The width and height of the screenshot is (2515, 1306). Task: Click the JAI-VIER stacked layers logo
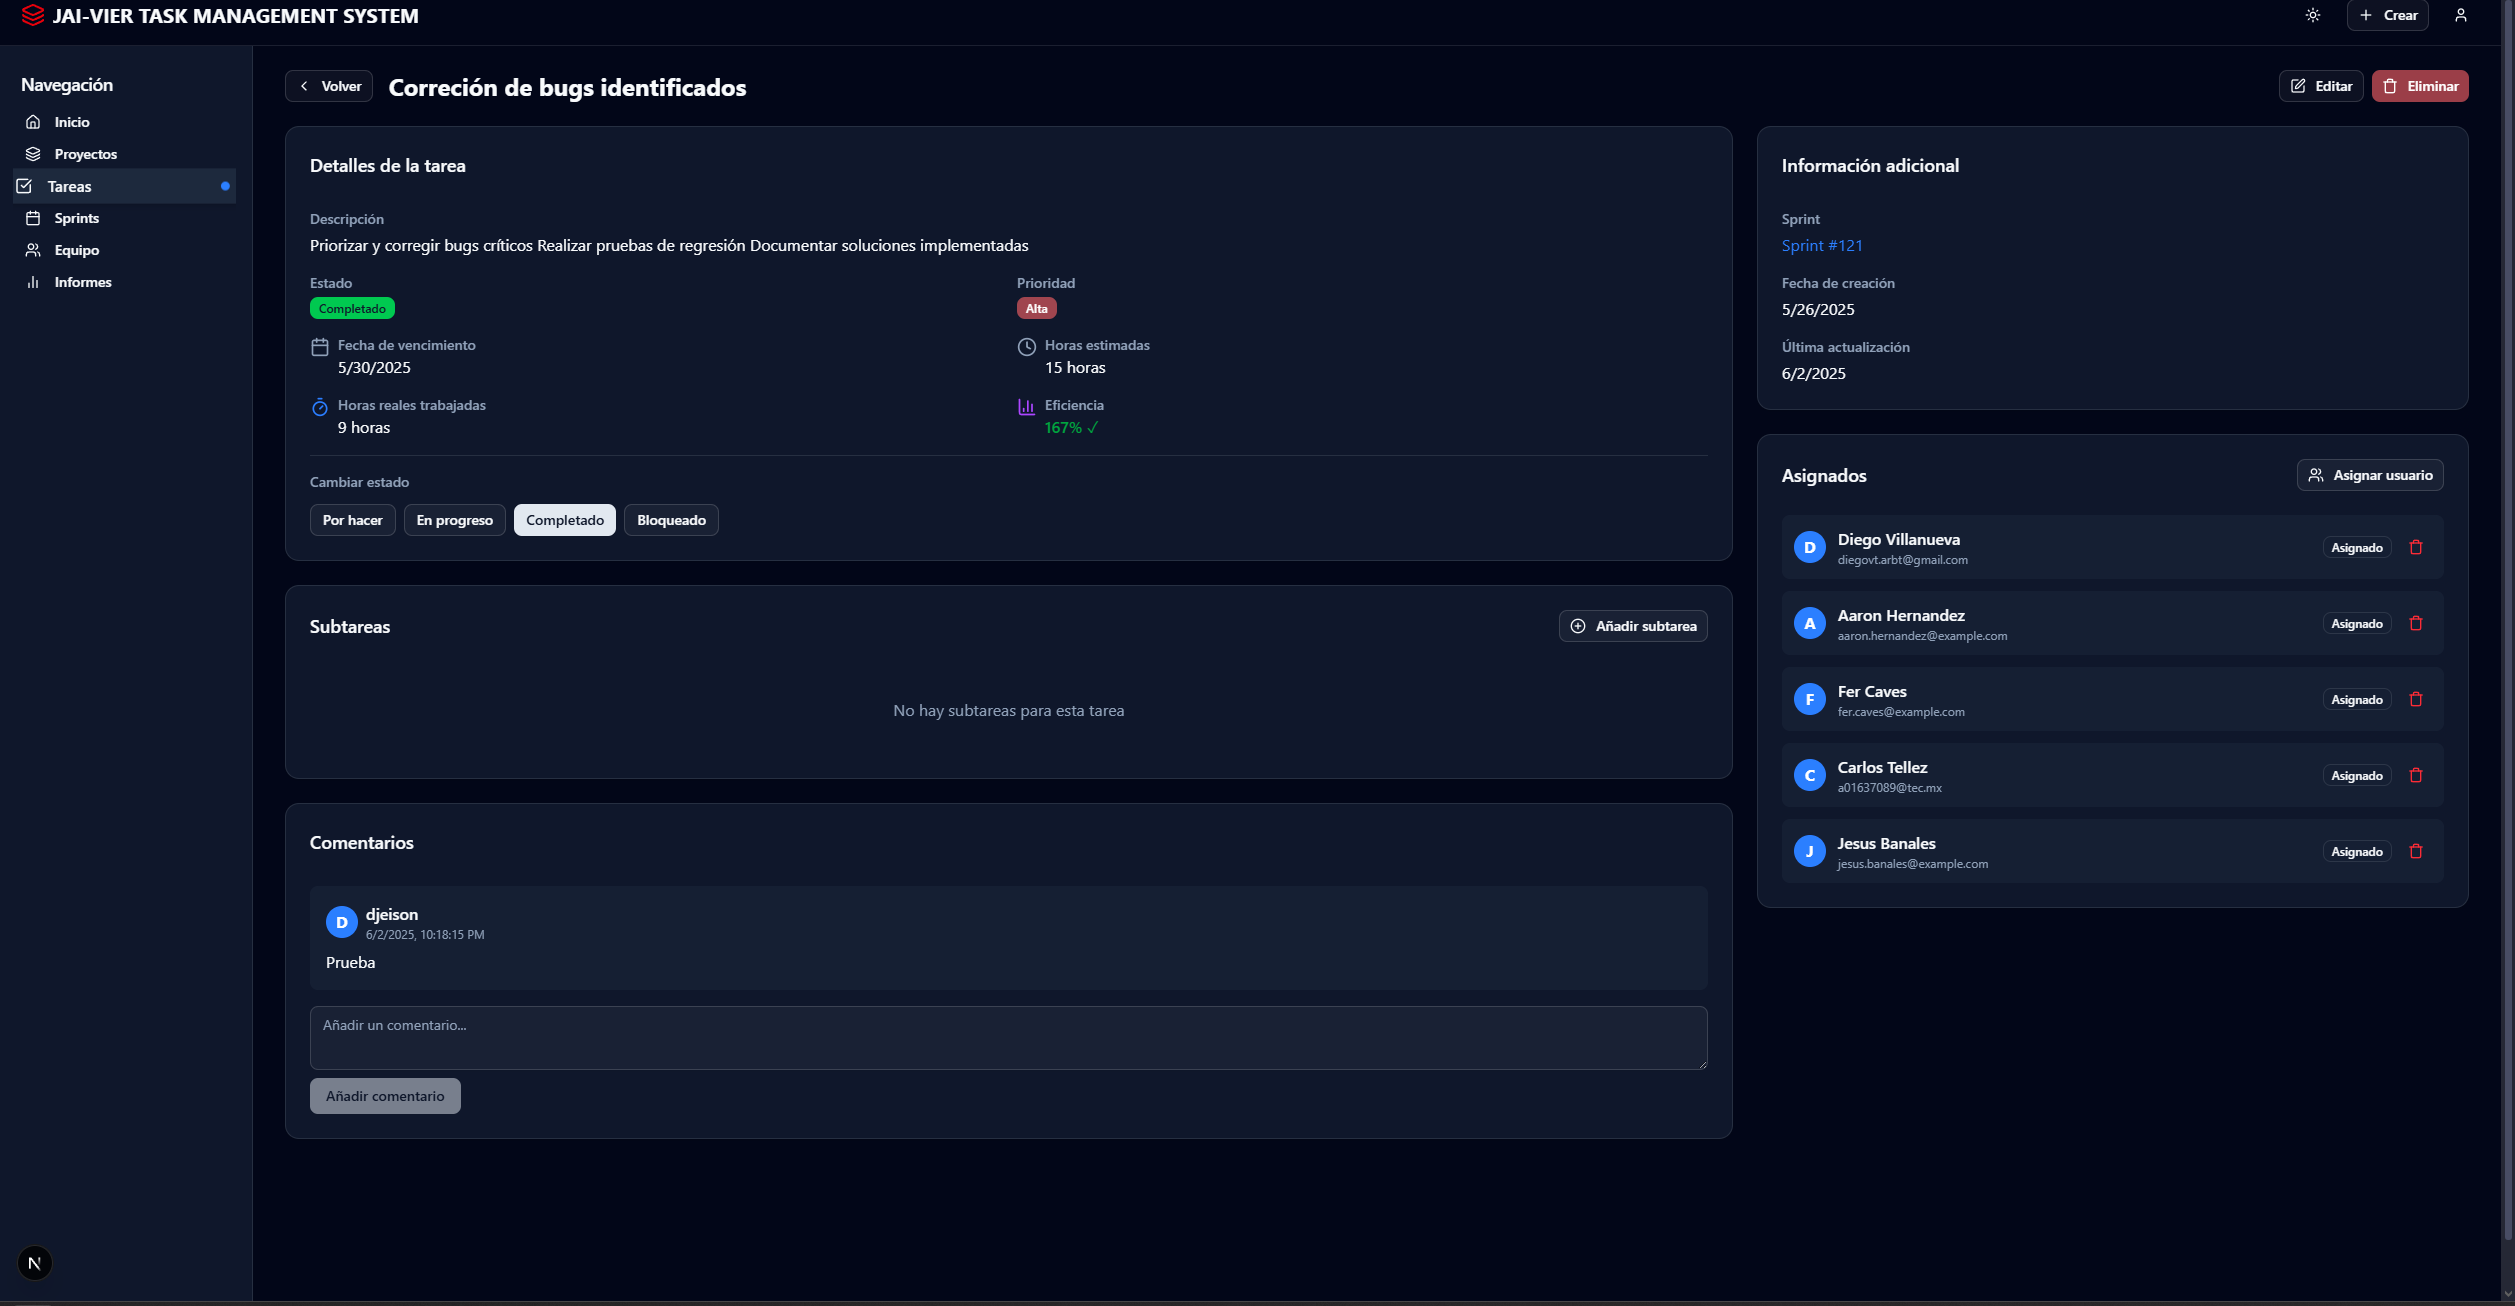click(x=33, y=15)
